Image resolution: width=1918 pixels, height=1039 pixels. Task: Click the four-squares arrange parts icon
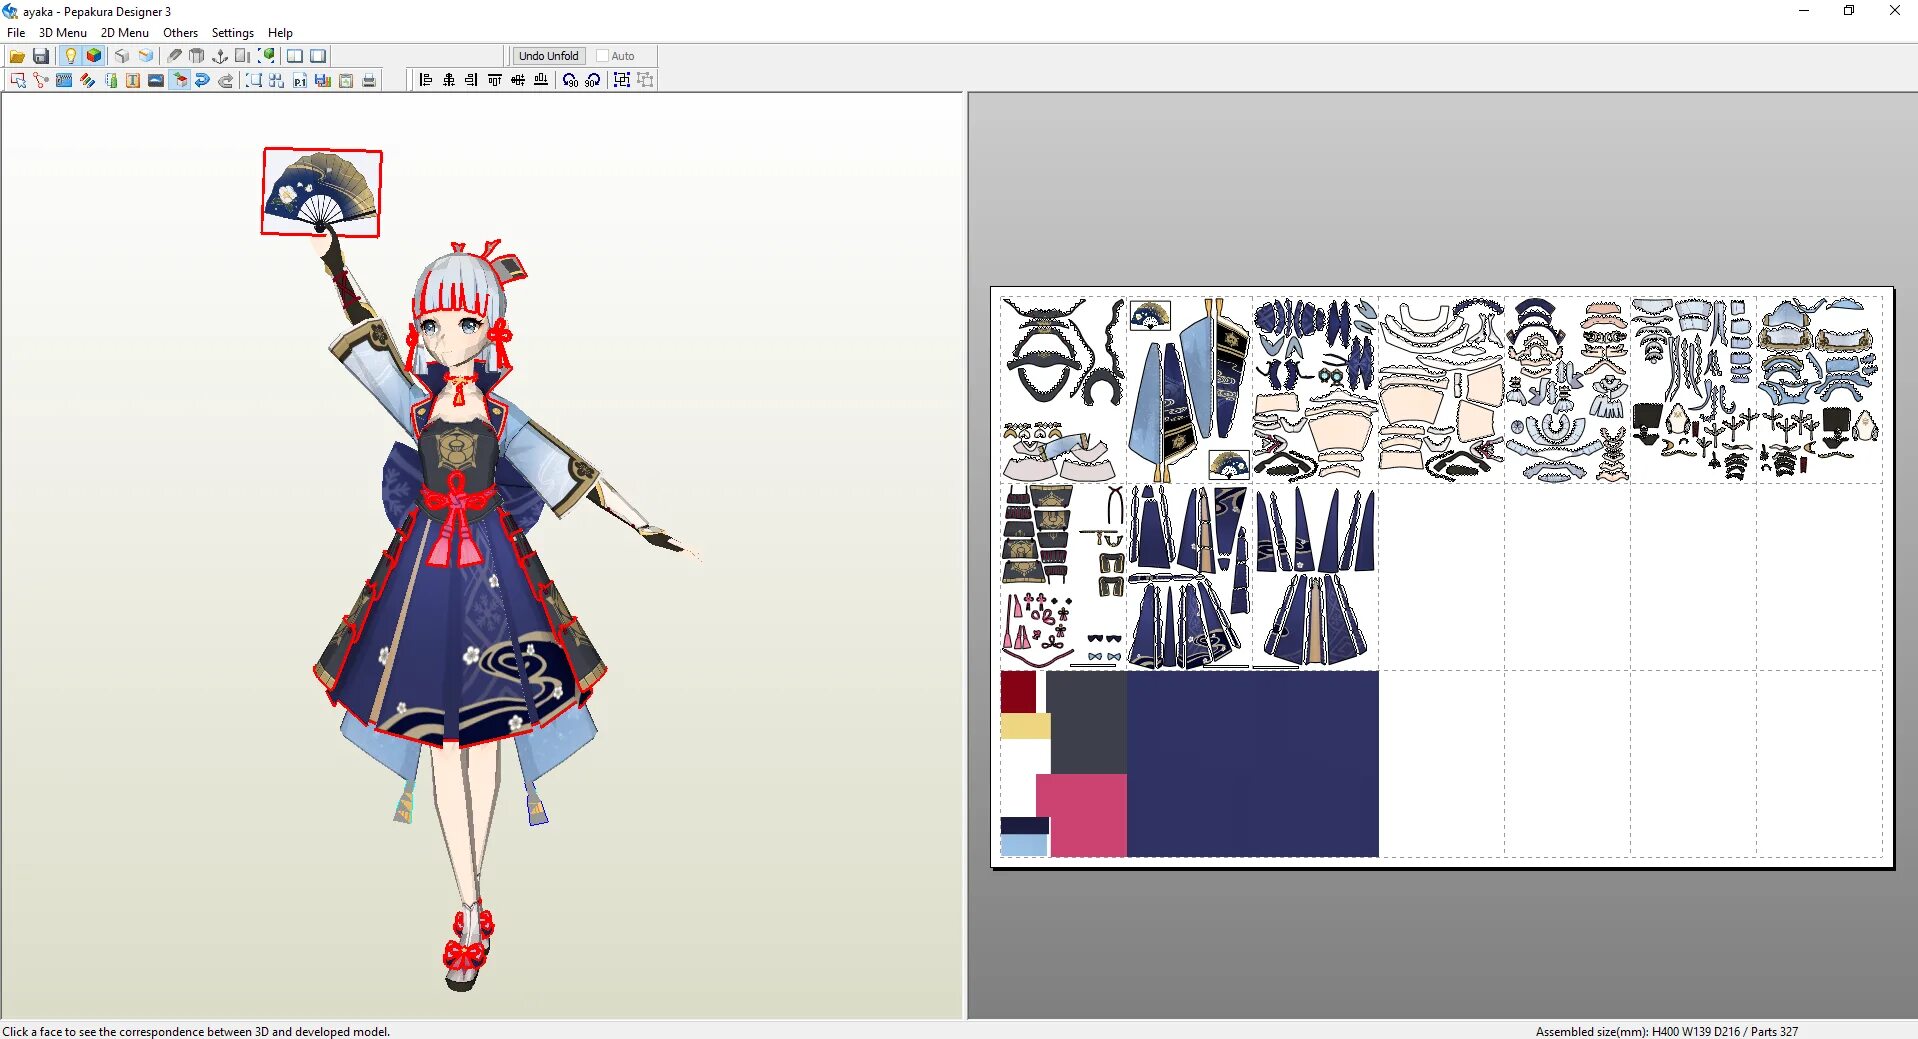[x=277, y=80]
